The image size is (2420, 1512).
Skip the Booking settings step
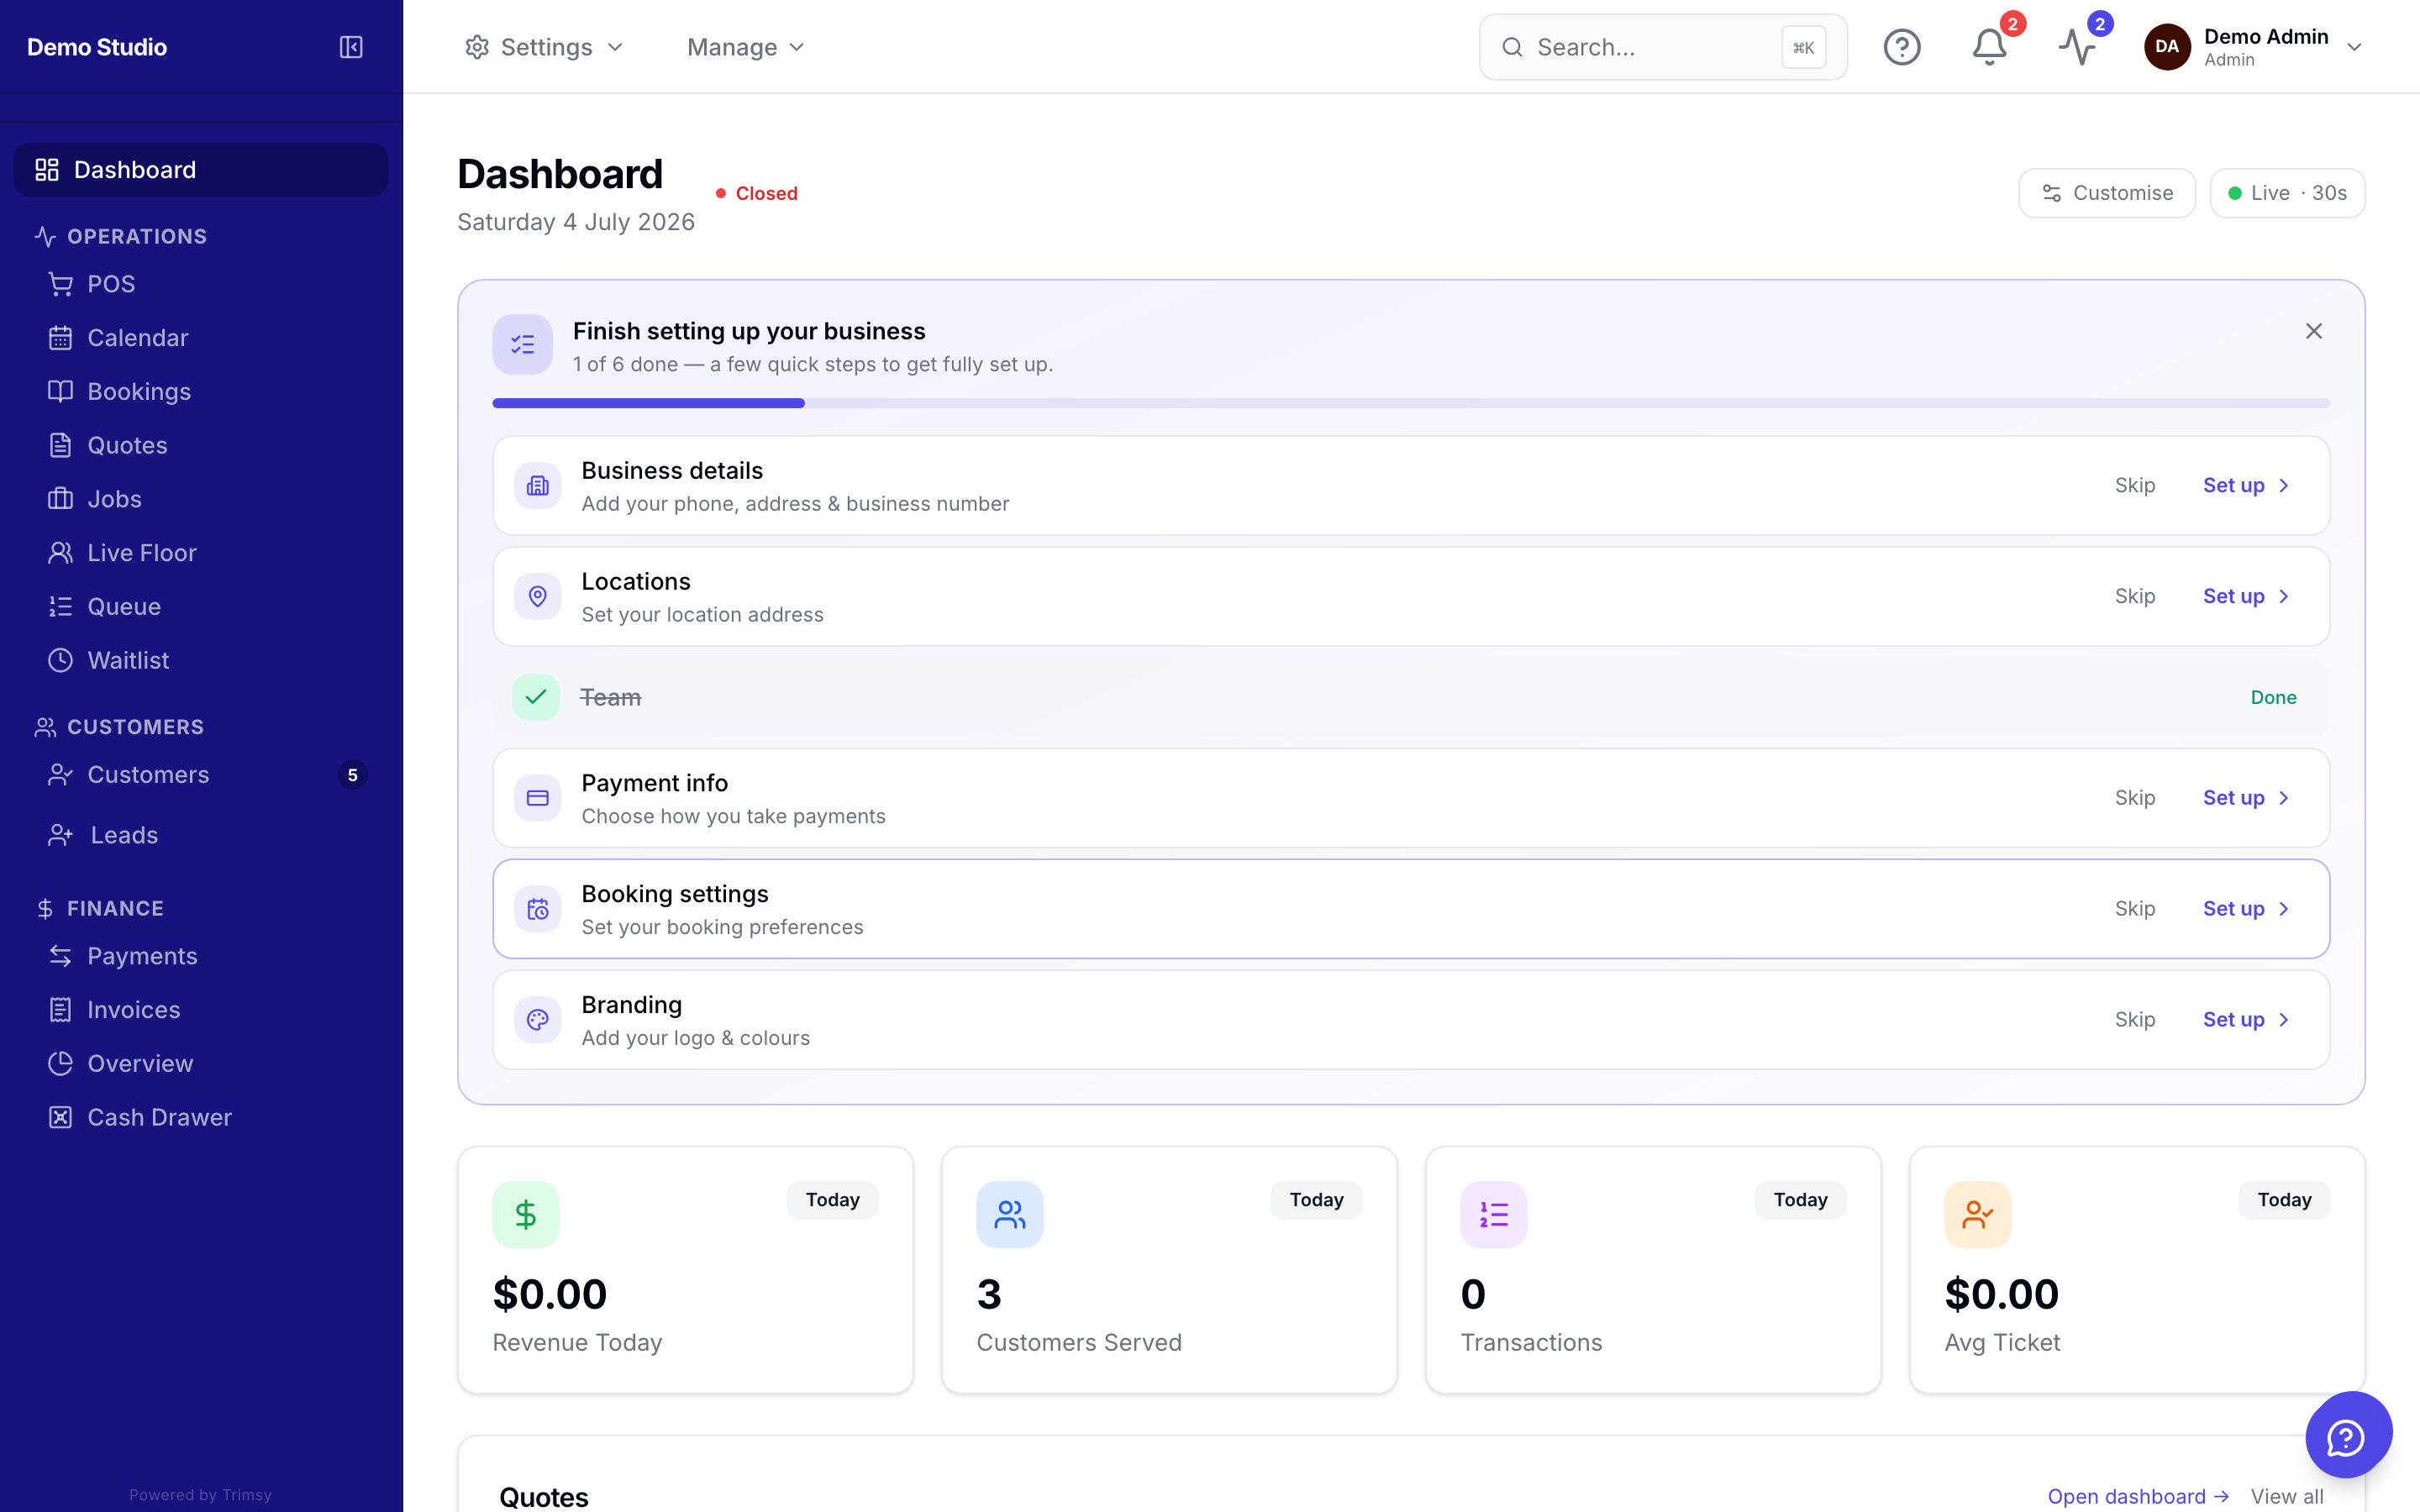point(2134,909)
